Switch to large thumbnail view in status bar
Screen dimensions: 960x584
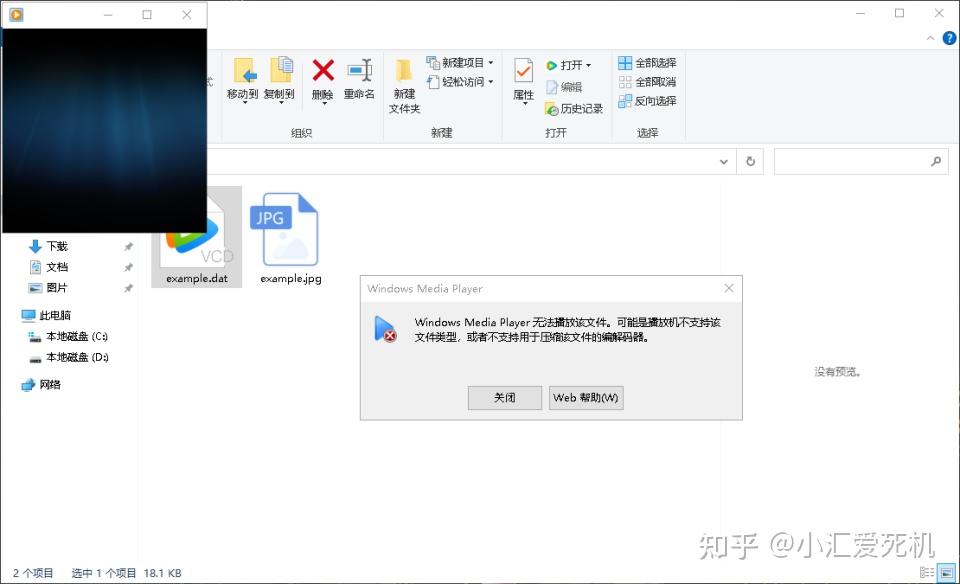click(949, 571)
